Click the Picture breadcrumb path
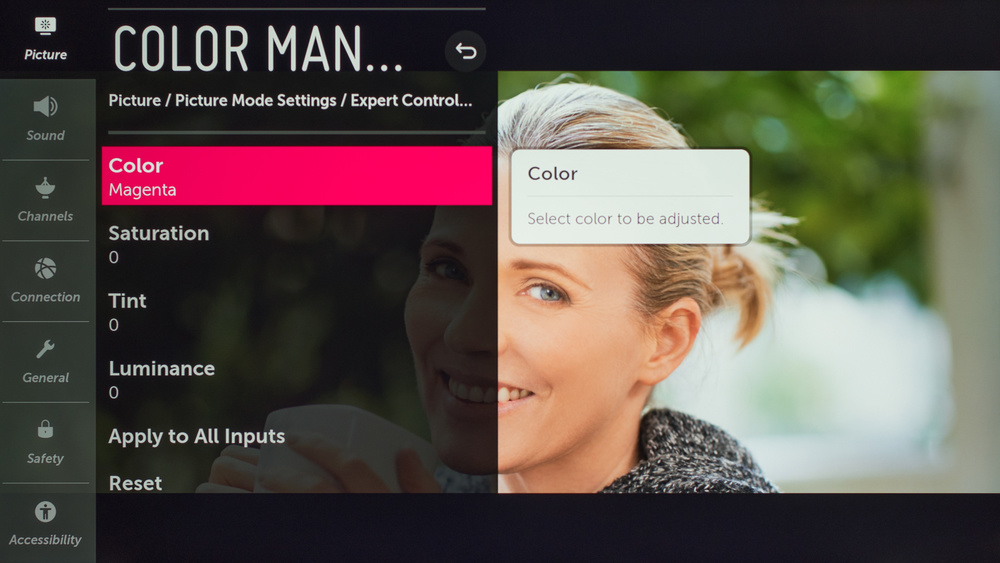1000x563 pixels. click(x=290, y=101)
